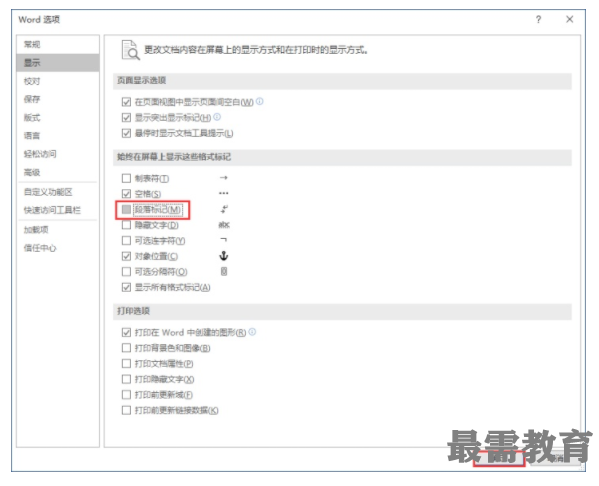
Task: Click the anchor object position icon
Action: coord(224,256)
